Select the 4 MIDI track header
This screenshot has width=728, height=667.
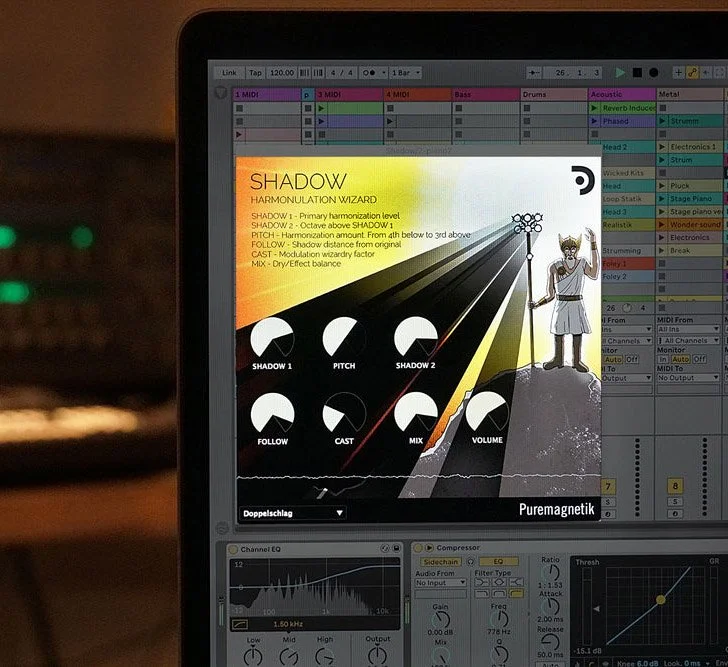tap(417, 95)
